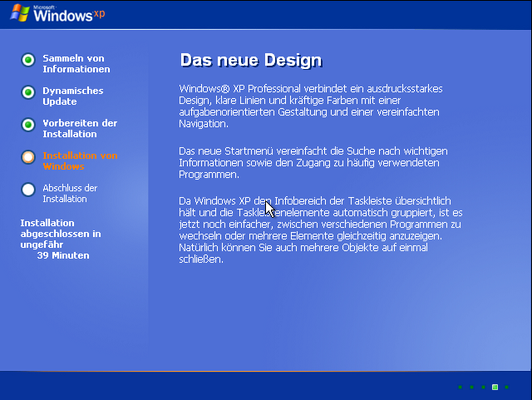This screenshot has height=400, width=532.
Task: Select the orange Installation von Windows label
Action: click(x=80, y=161)
